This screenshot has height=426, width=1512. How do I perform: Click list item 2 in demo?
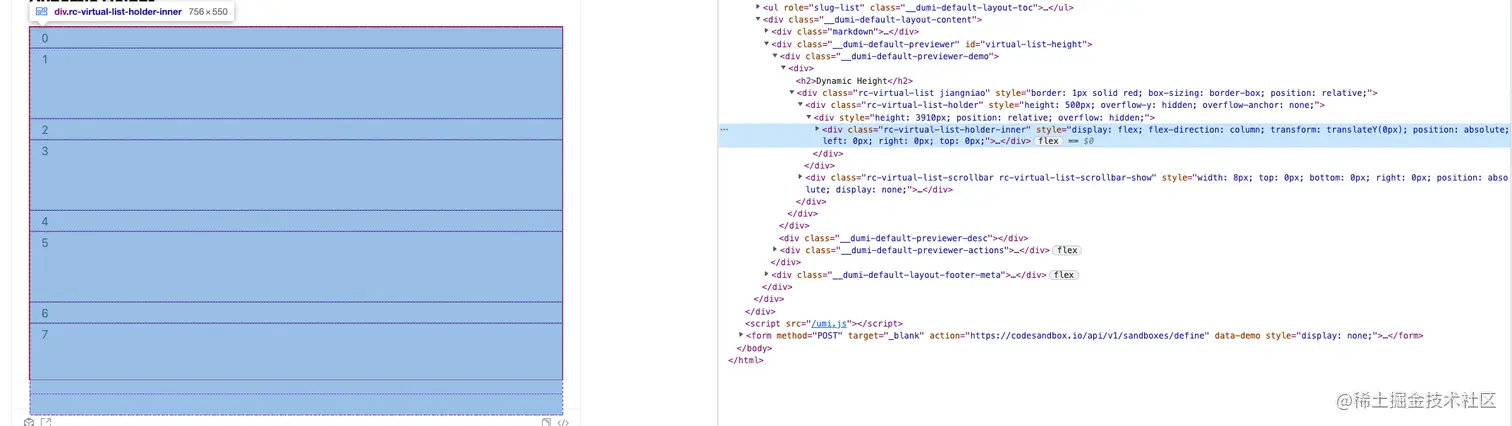point(296,130)
